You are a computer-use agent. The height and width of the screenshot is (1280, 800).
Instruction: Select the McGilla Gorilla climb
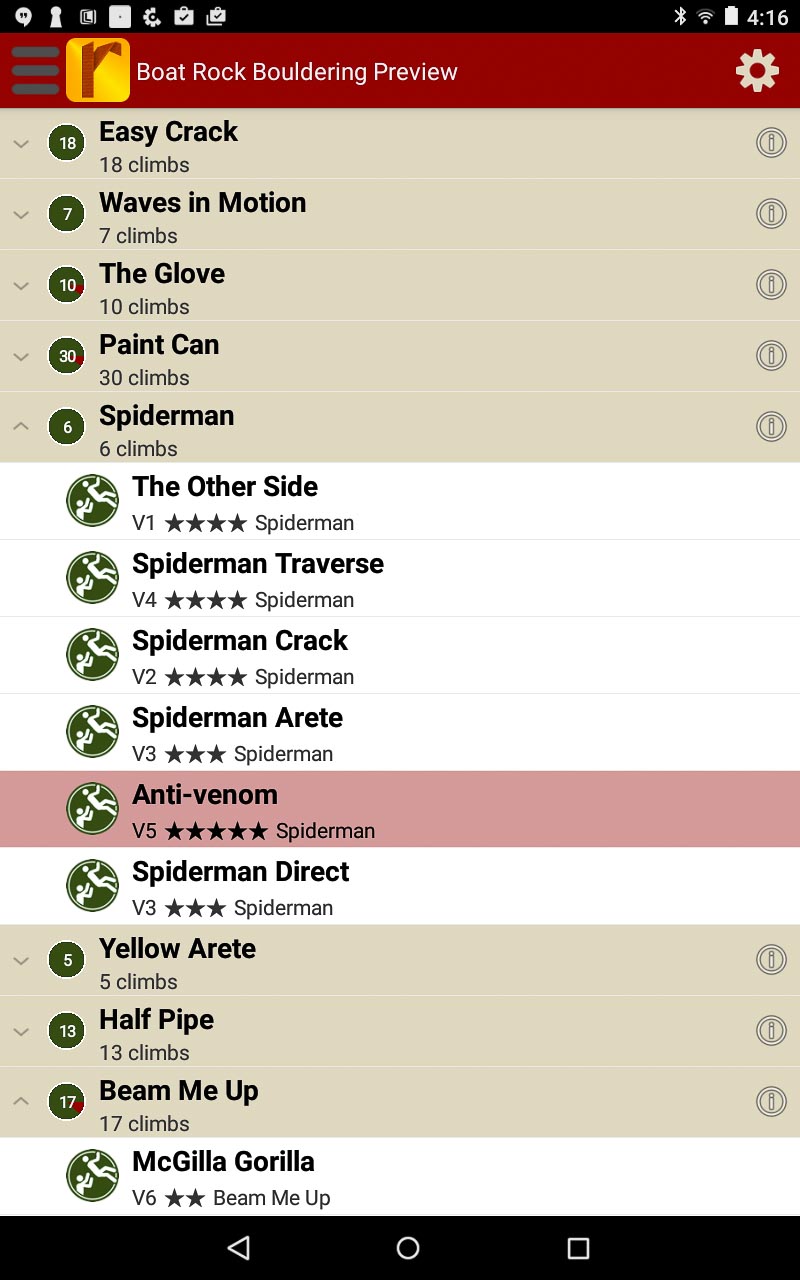(400, 1176)
